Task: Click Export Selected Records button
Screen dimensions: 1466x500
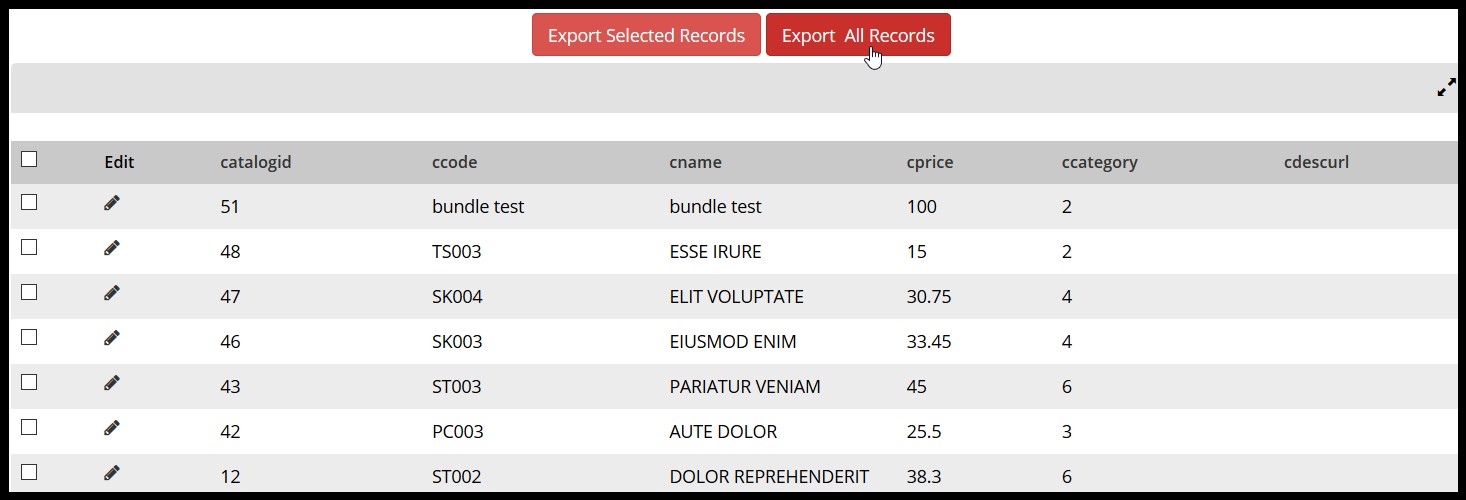Action: [x=646, y=35]
